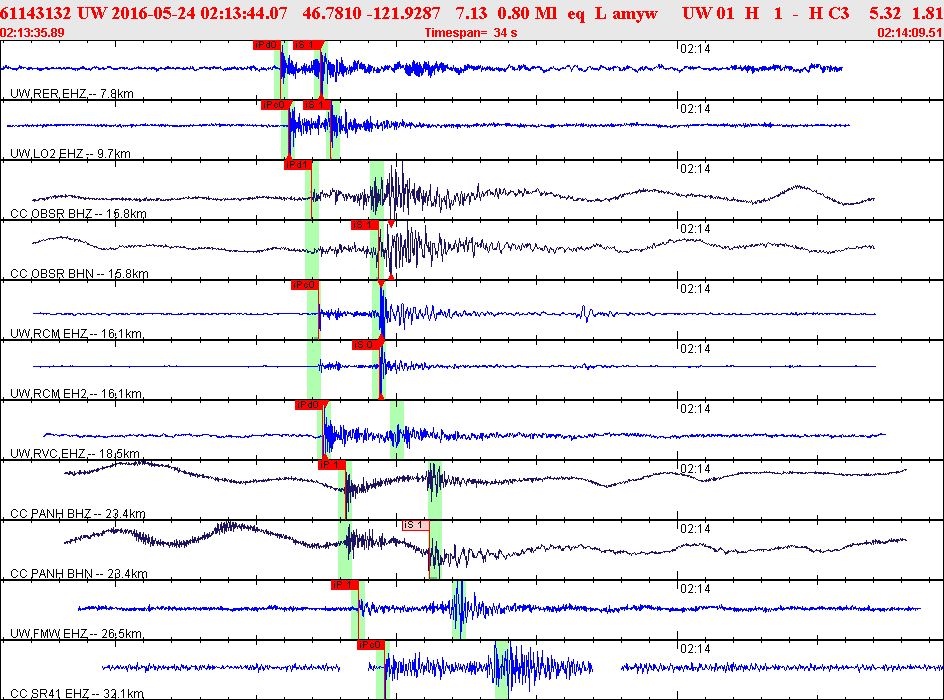This screenshot has height=700, width=944.
Task: Click the station label CC.OBSR.BHZ
Action: pos(50,213)
